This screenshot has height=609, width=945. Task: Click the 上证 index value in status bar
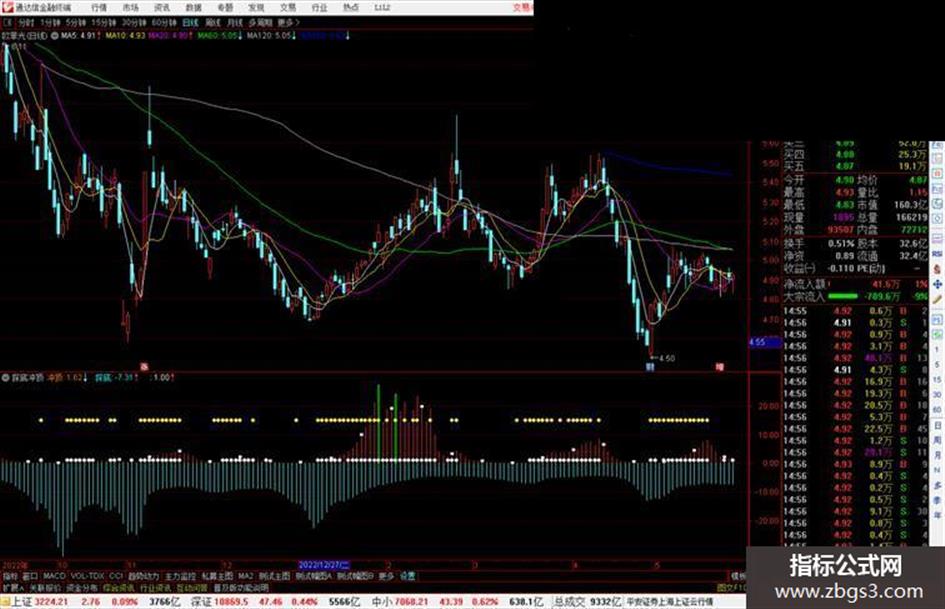[x=51, y=602]
